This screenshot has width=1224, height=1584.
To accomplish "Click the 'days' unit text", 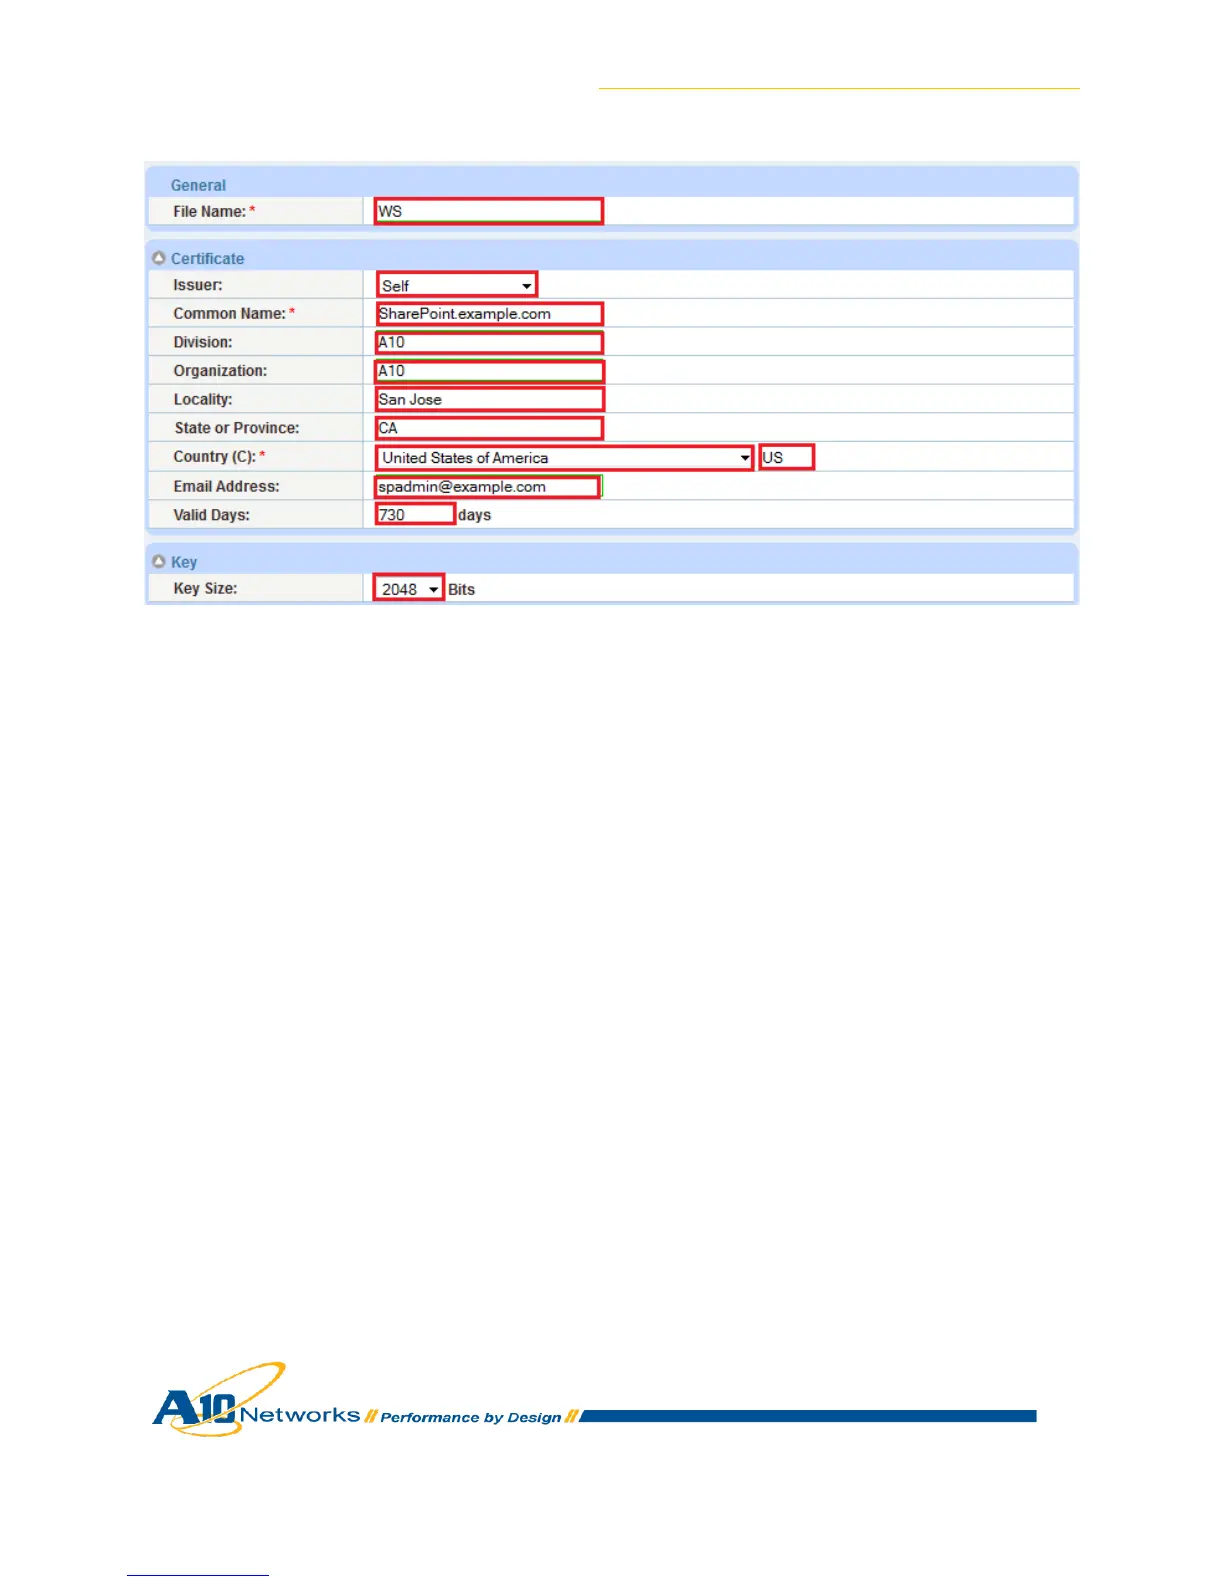I will (475, 515).
